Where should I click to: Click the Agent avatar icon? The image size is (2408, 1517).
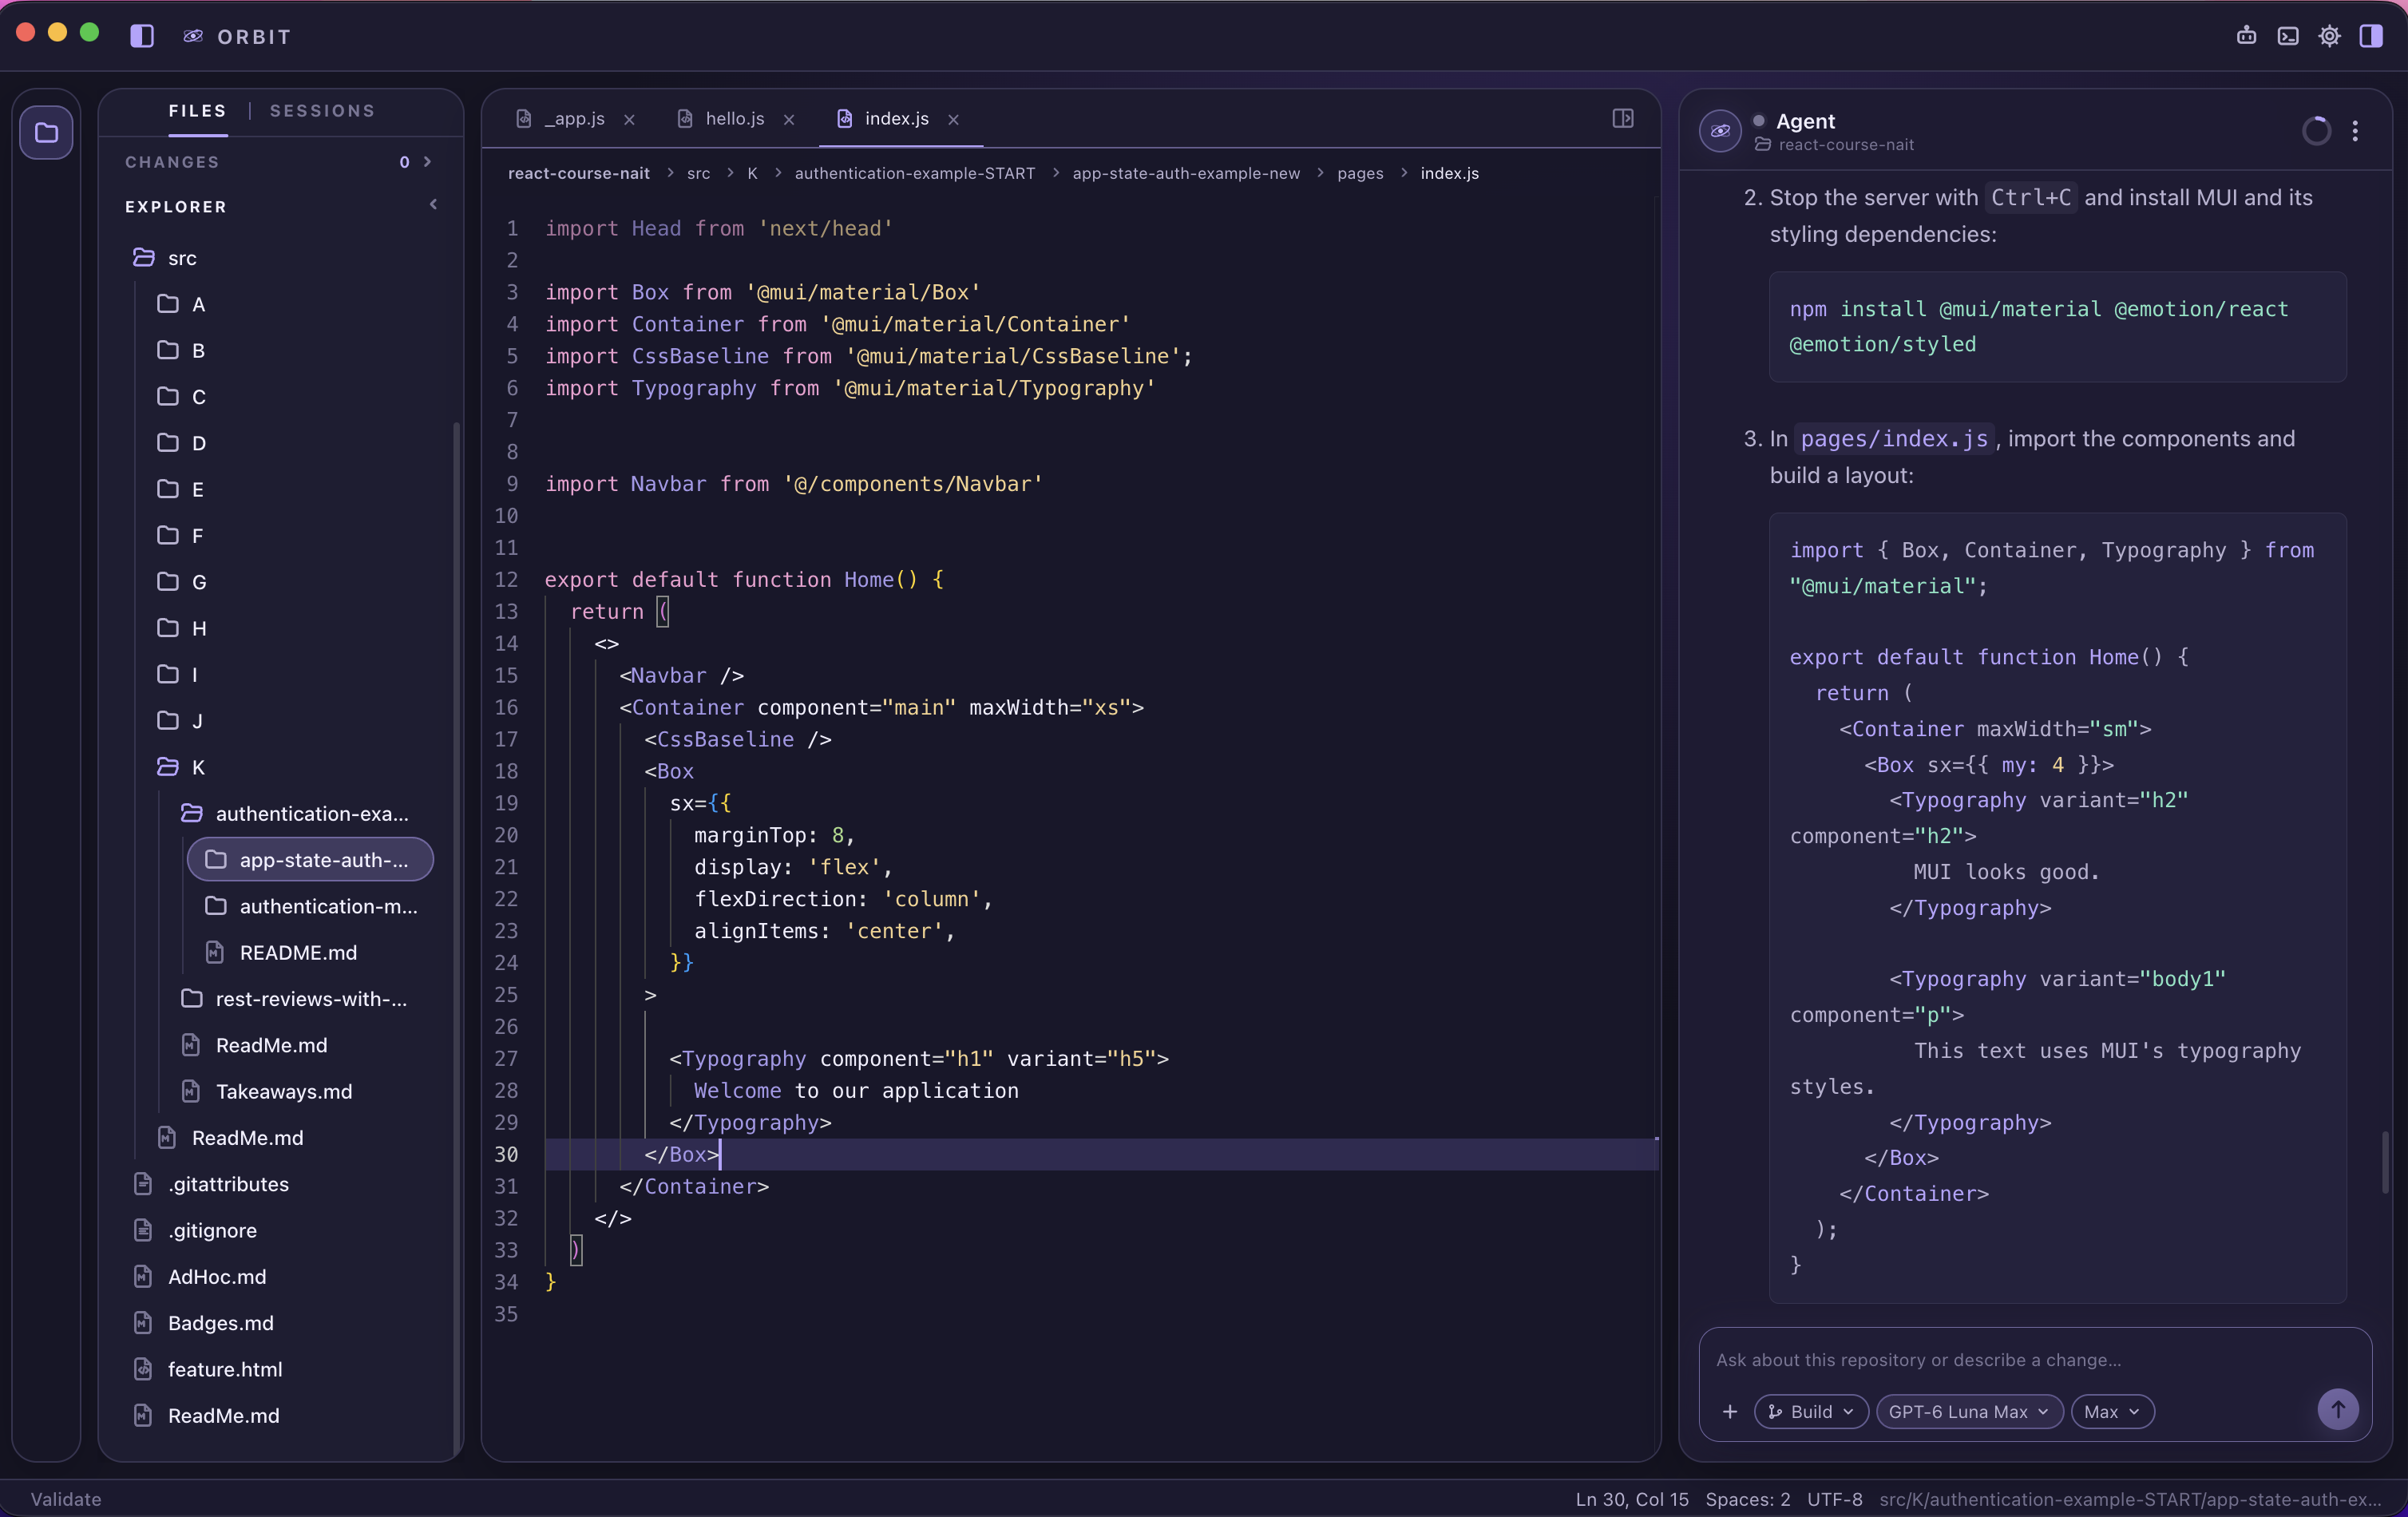1720,131
